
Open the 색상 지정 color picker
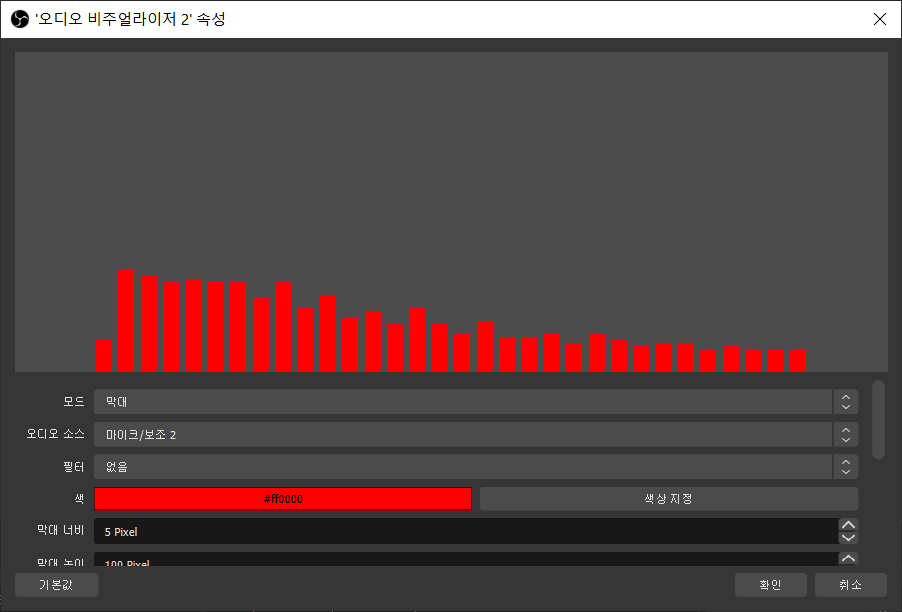668,498
